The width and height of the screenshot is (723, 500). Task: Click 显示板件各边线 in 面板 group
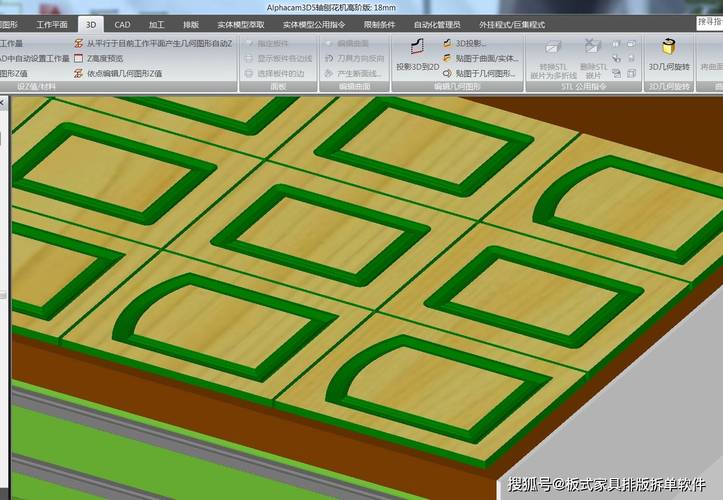point(277,59)
